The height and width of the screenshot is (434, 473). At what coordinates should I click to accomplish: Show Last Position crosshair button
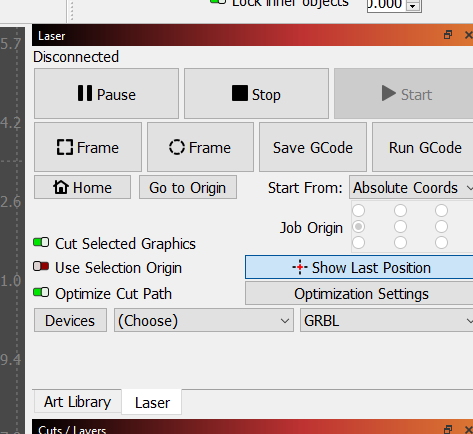[x=359, y=267]
